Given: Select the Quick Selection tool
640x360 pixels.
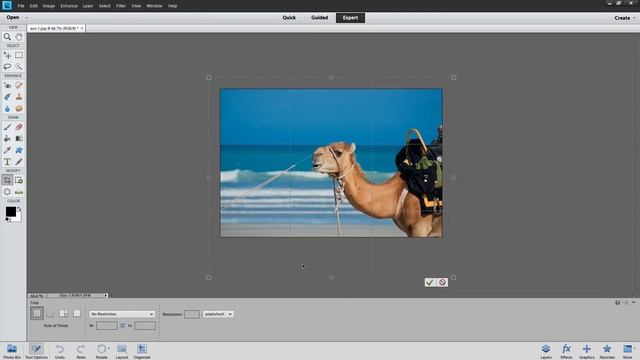Looking at the screenshot, I should click(x=19, y=67).
